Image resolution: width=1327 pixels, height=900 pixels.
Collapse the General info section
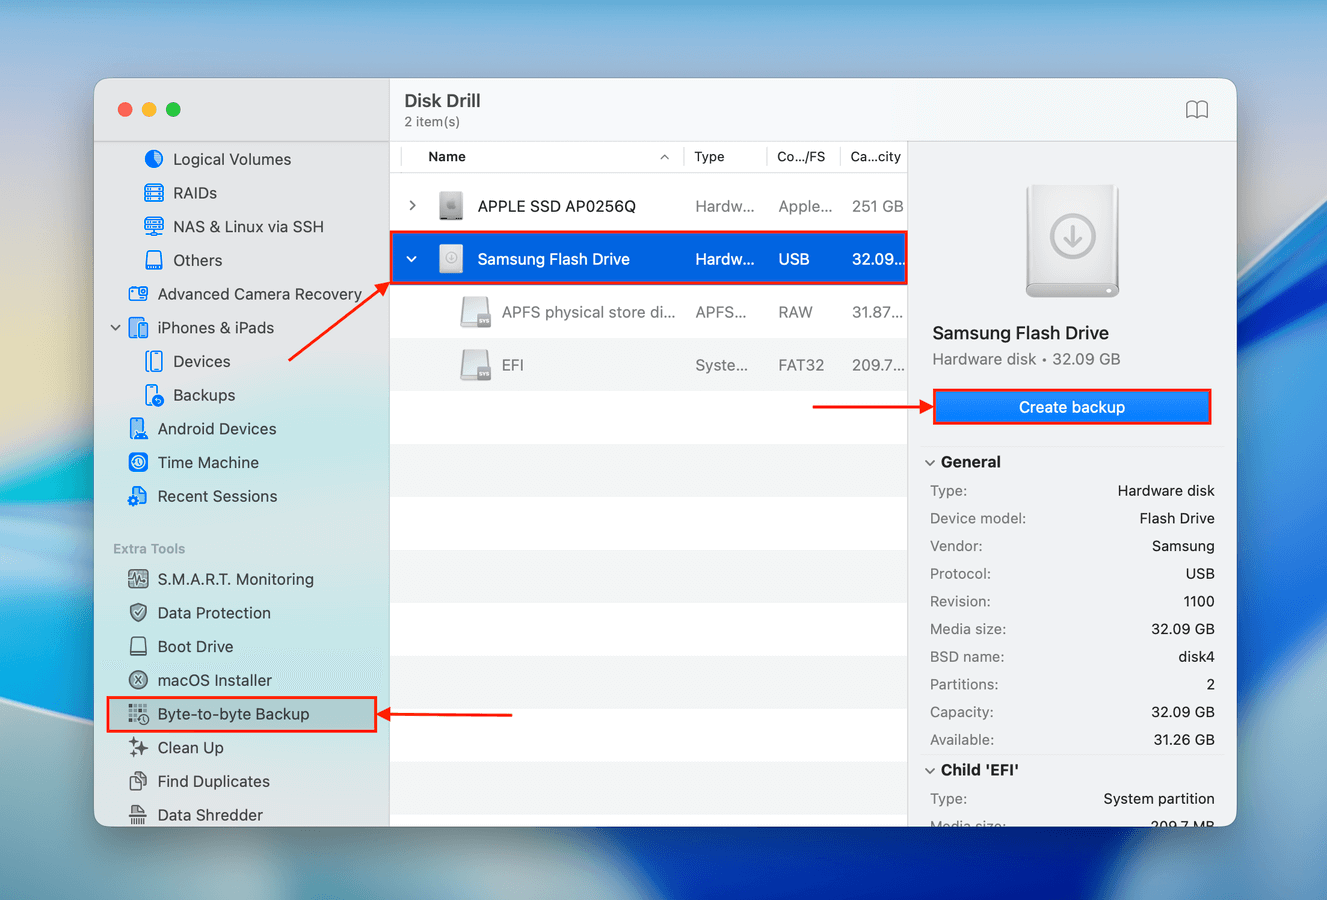click(930, 462)
